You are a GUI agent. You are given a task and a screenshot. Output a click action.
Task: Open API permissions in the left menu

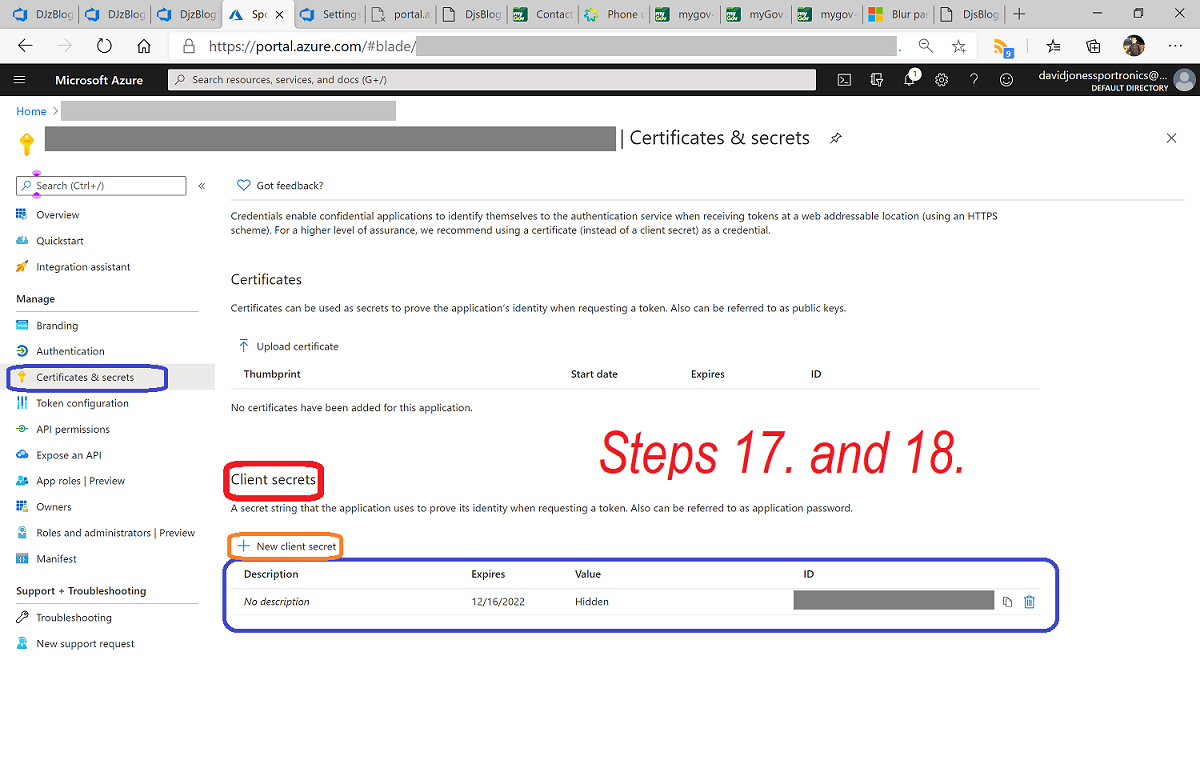pyautogui.click(x=73, y=429)
